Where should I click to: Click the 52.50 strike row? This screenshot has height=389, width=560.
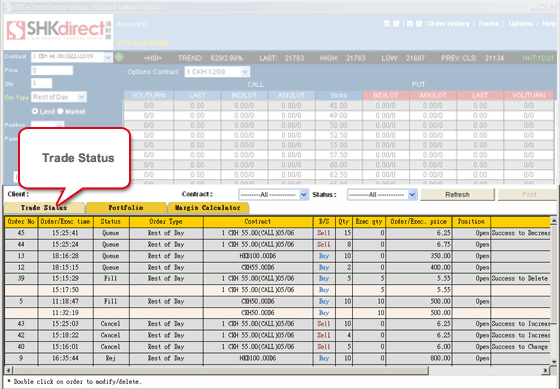tap(338, 135)
